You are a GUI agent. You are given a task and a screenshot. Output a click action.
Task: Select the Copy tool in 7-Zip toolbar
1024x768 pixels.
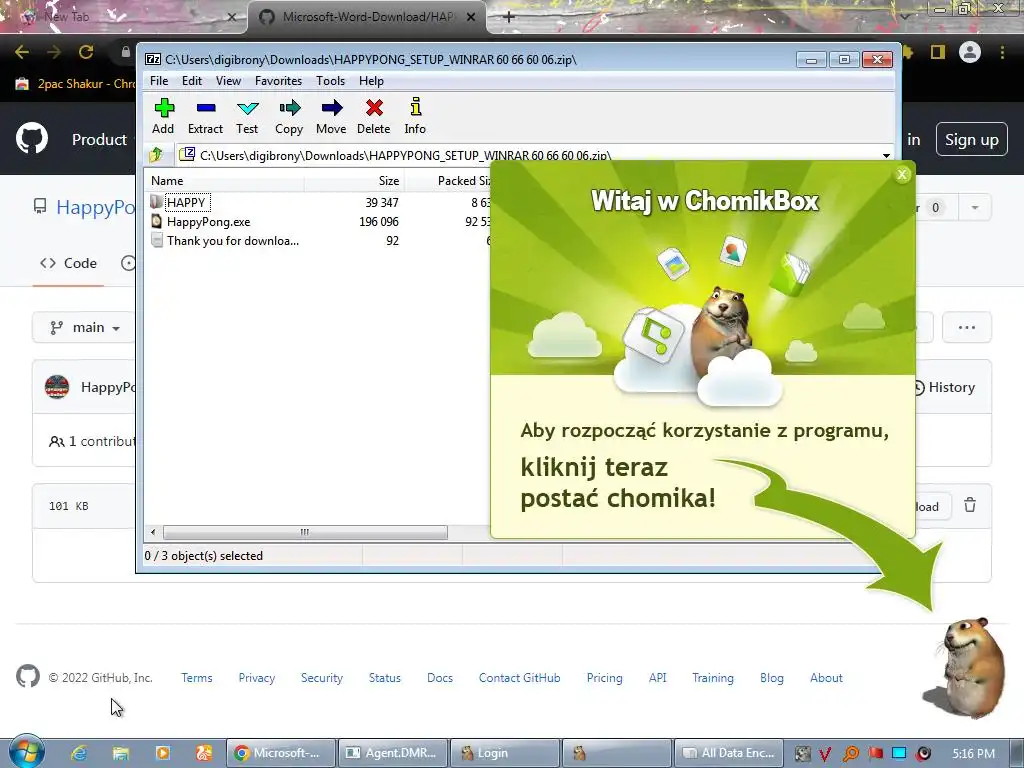289,116
